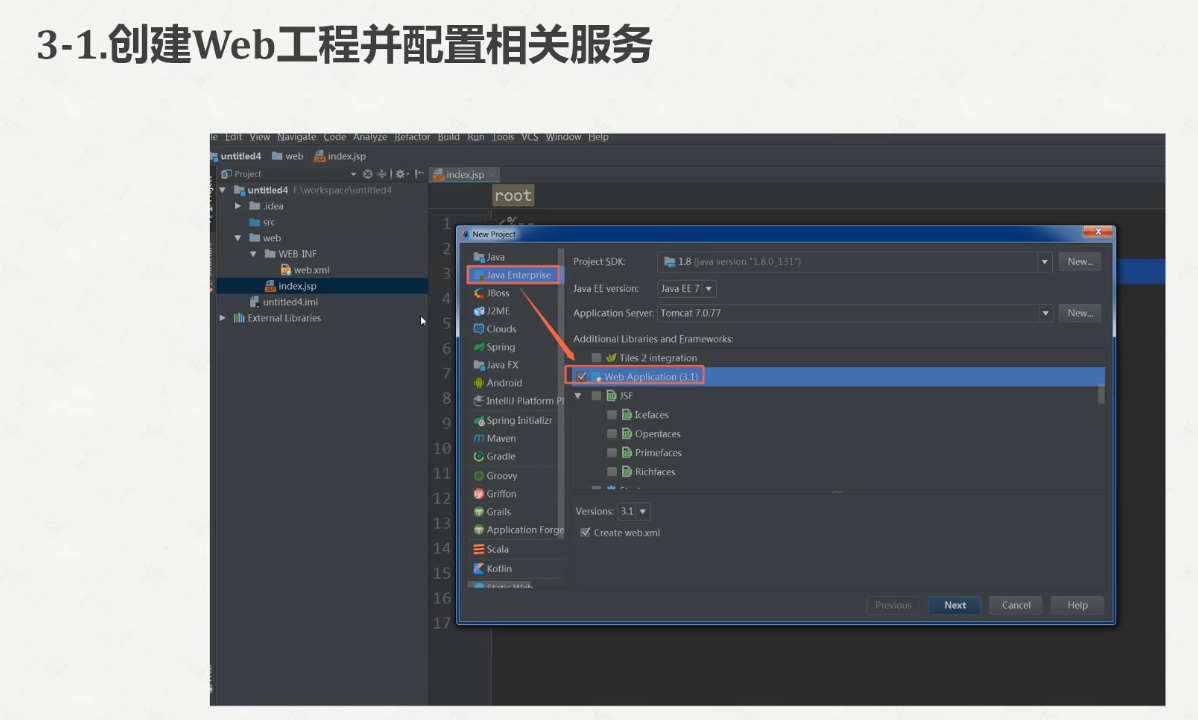This screenshot has height=720, width=1198.
Task: Collapse the WEB-INF folder node
Action: (253, 254)
